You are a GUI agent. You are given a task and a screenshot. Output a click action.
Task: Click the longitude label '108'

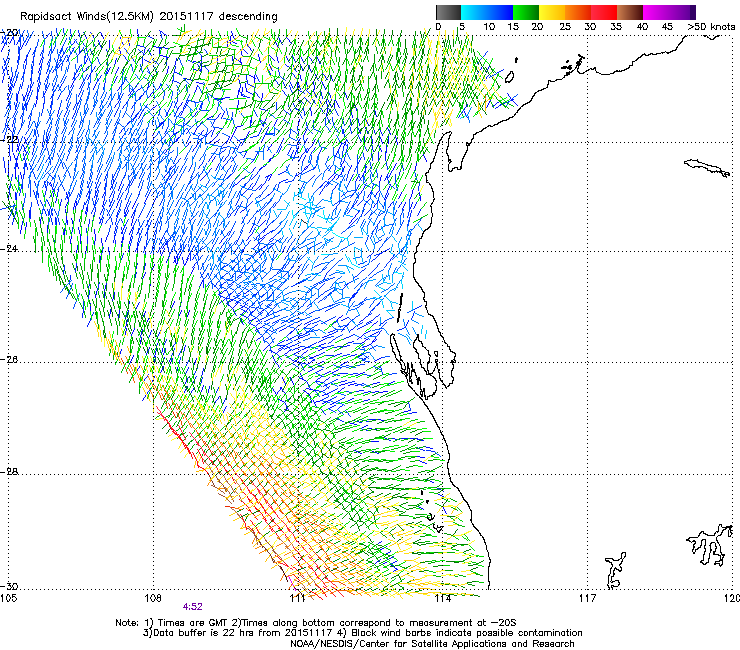[152, 599]
